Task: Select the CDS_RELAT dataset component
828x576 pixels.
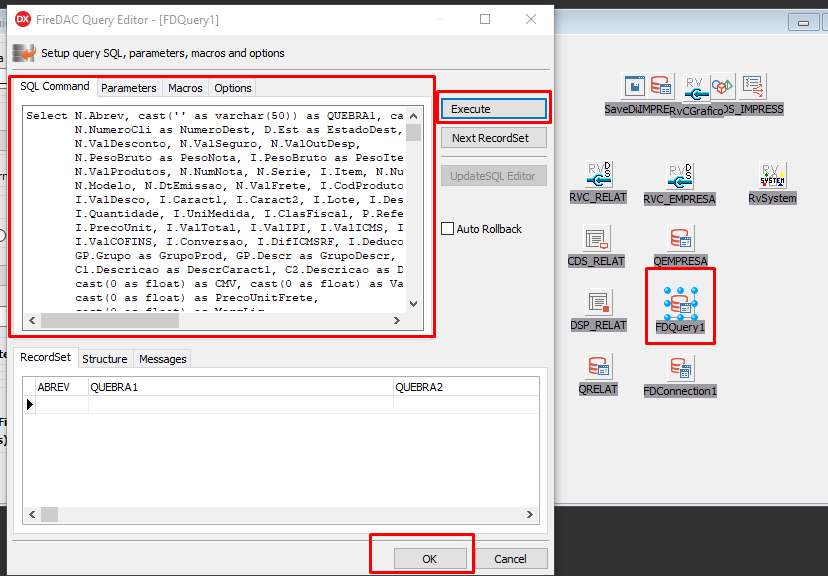Action: pyautogui.click(x=598, y=240)
